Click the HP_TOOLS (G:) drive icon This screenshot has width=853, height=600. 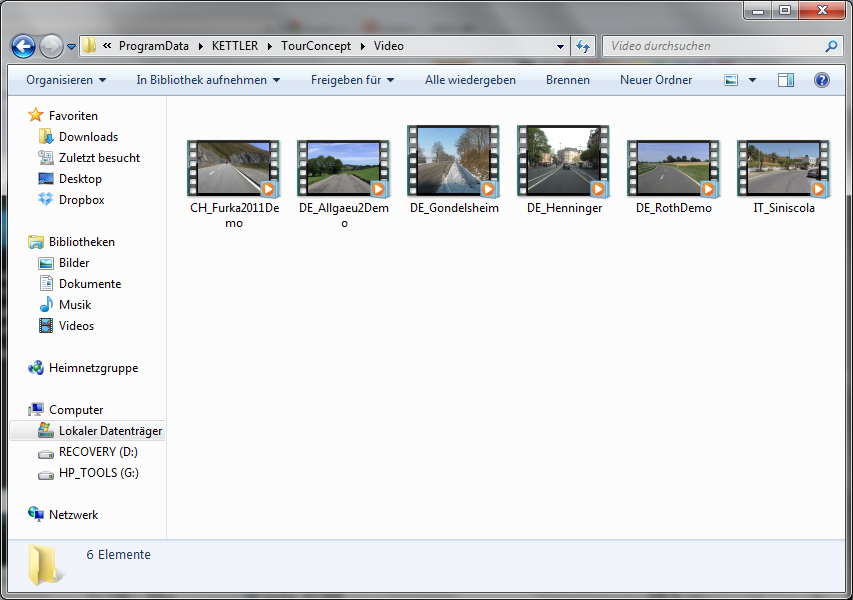(46, 474)
